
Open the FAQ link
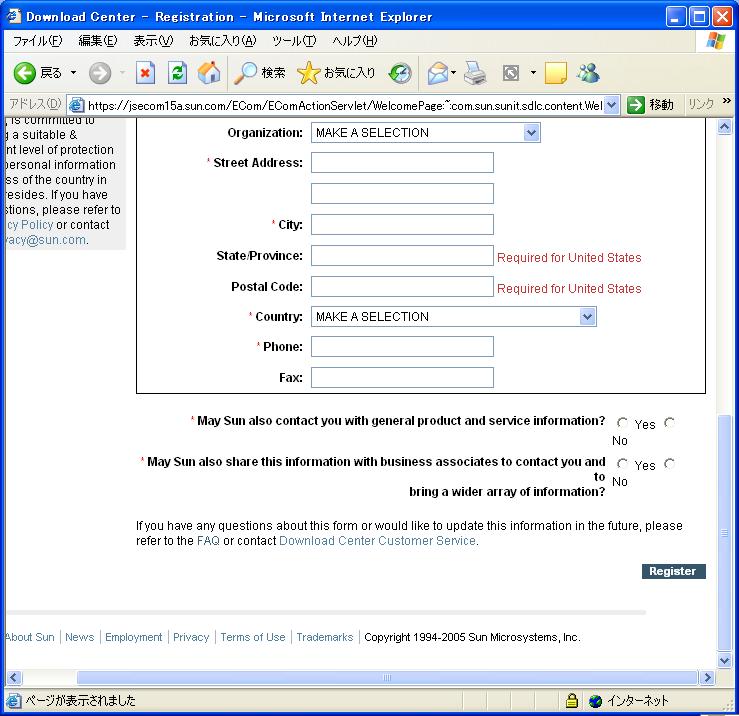tap(208, 541)
